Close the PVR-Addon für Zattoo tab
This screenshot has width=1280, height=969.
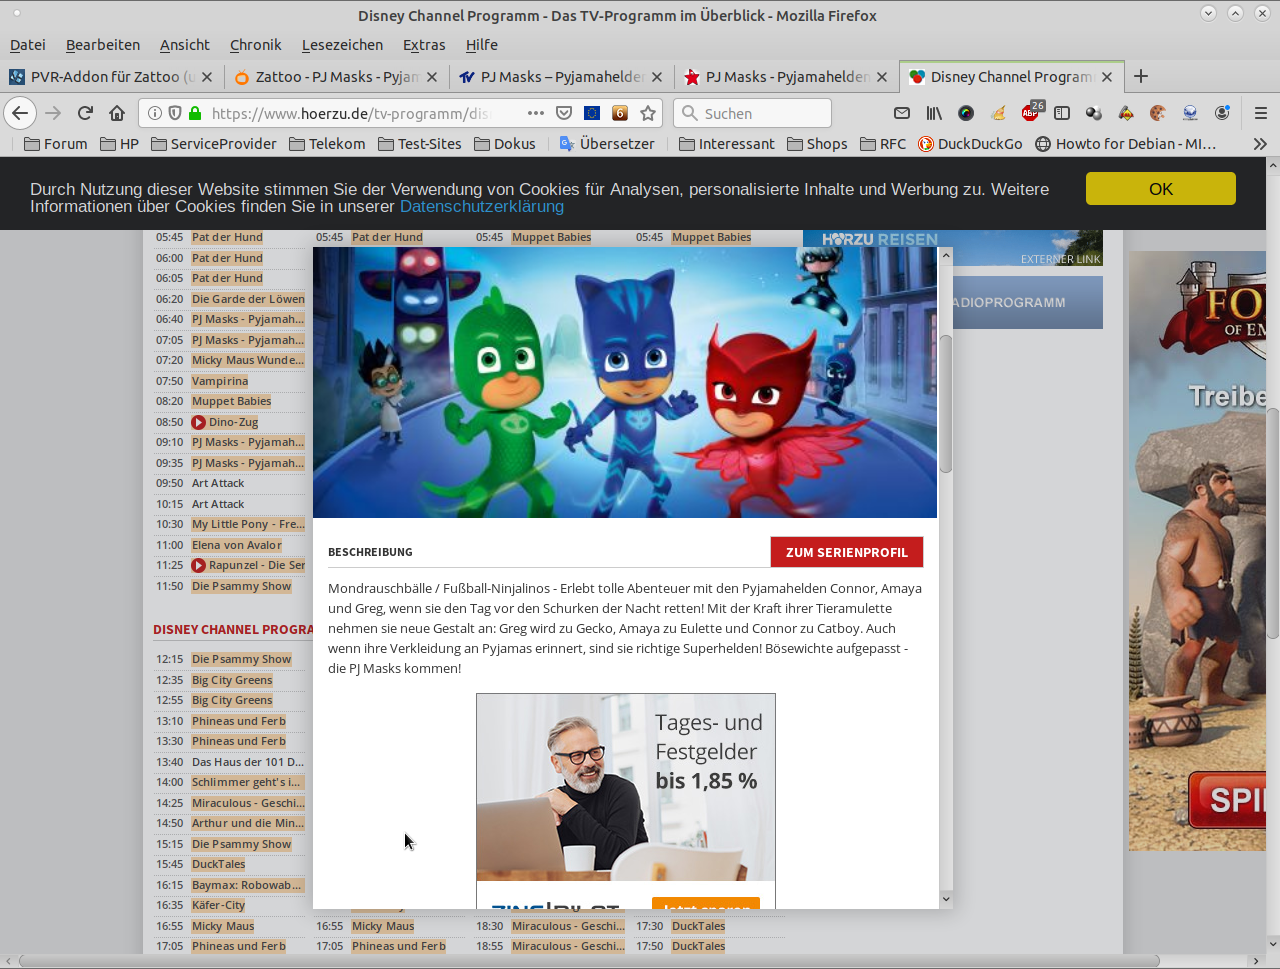(x=207, y=77)
